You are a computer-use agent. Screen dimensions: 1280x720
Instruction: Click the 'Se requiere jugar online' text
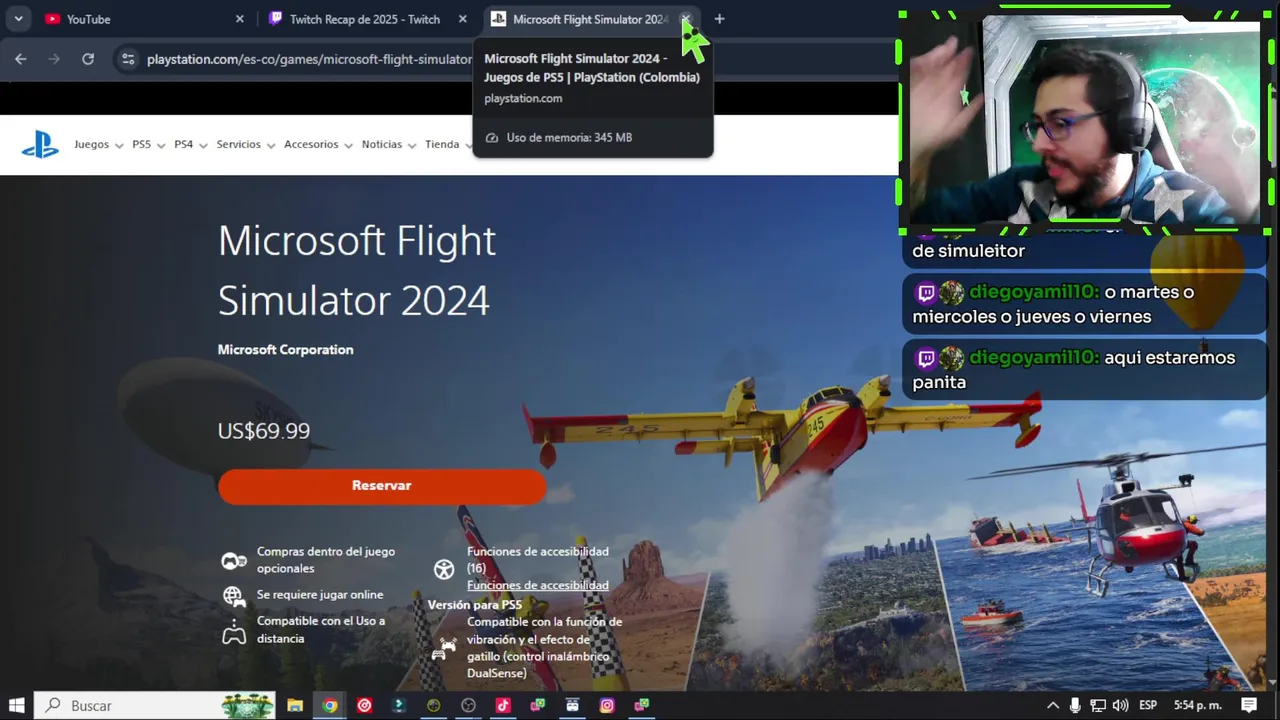click(320, 595)
